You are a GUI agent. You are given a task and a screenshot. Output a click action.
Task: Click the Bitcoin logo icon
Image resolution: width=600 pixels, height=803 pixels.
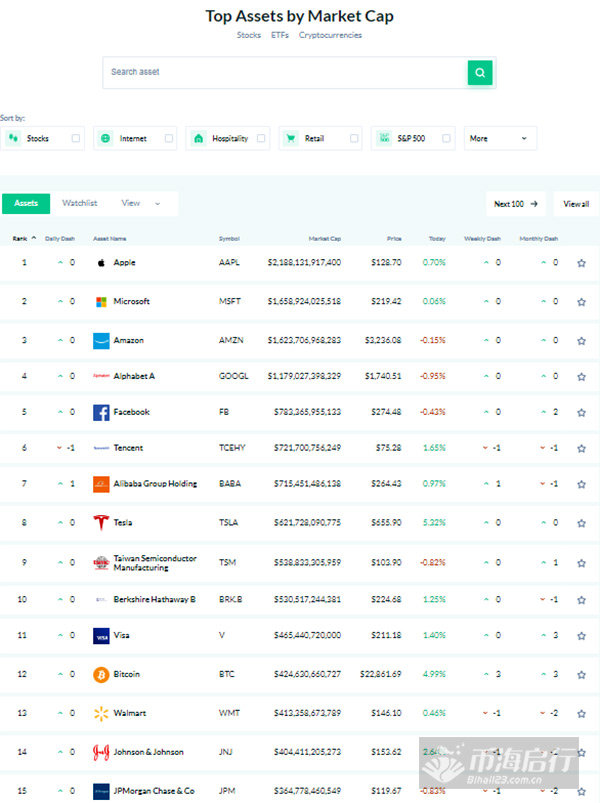click(x=101, y=675)
